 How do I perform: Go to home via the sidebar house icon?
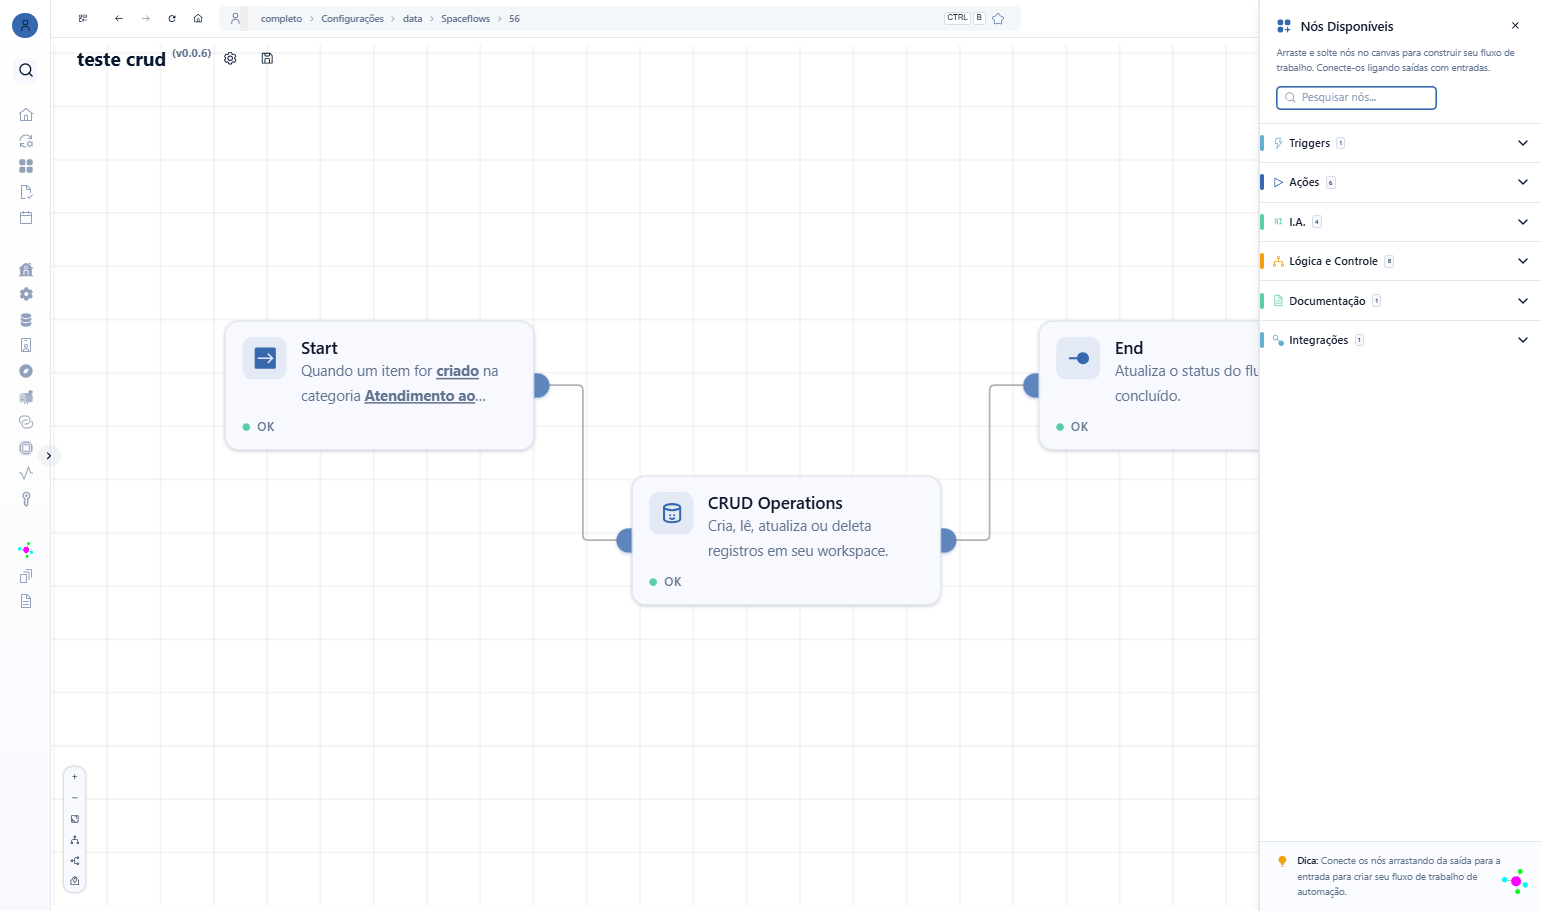[26, 115]
